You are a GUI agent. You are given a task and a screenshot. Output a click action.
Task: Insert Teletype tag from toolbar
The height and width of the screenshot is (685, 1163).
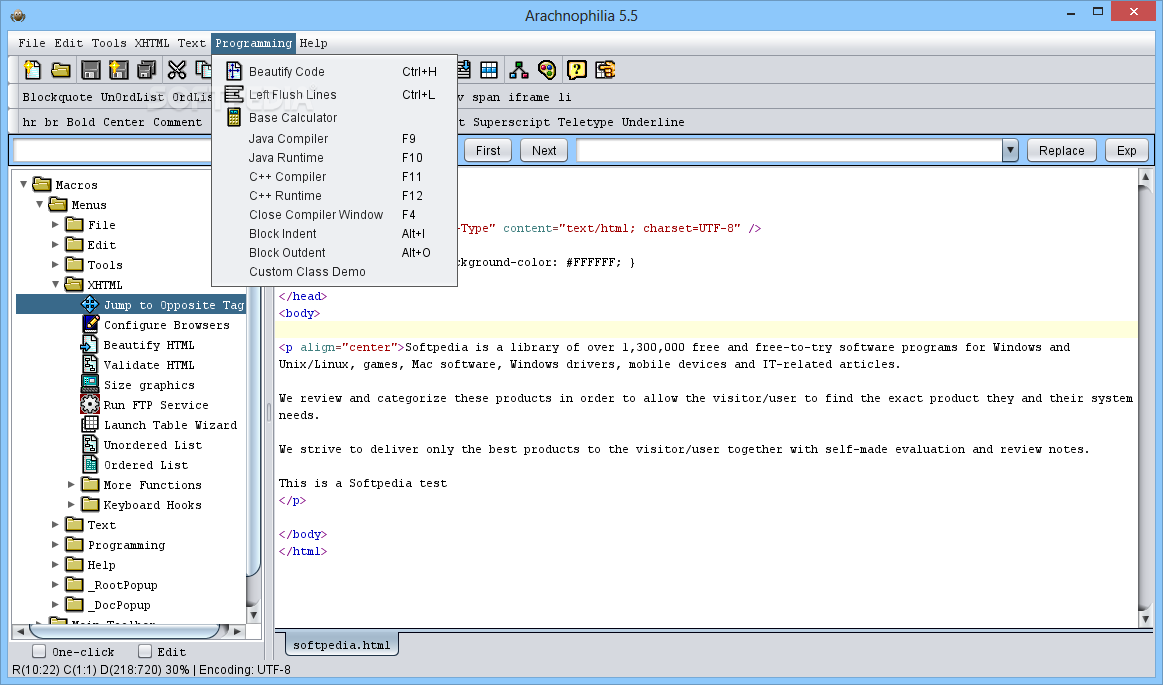(x=585, y=122)
